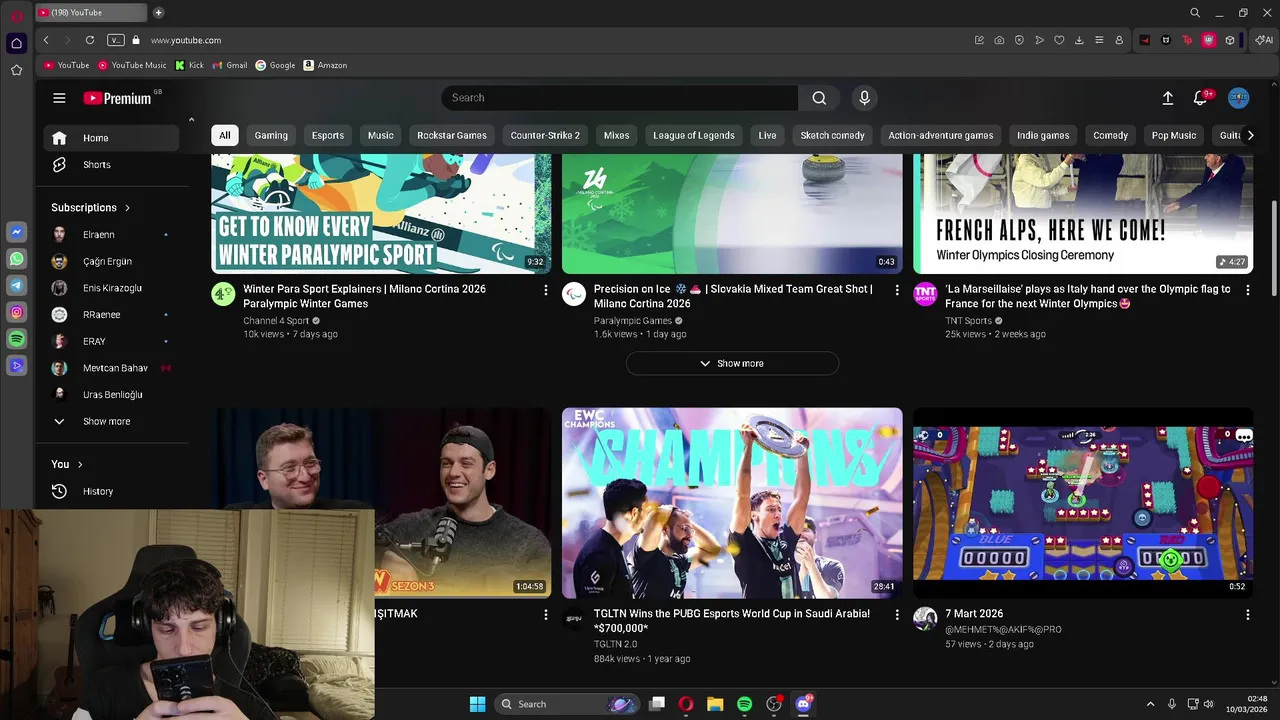The width and height of the screenshot is (1280, 720).
Task: Open Windows Start menu
Action: (x=477, y=704)
